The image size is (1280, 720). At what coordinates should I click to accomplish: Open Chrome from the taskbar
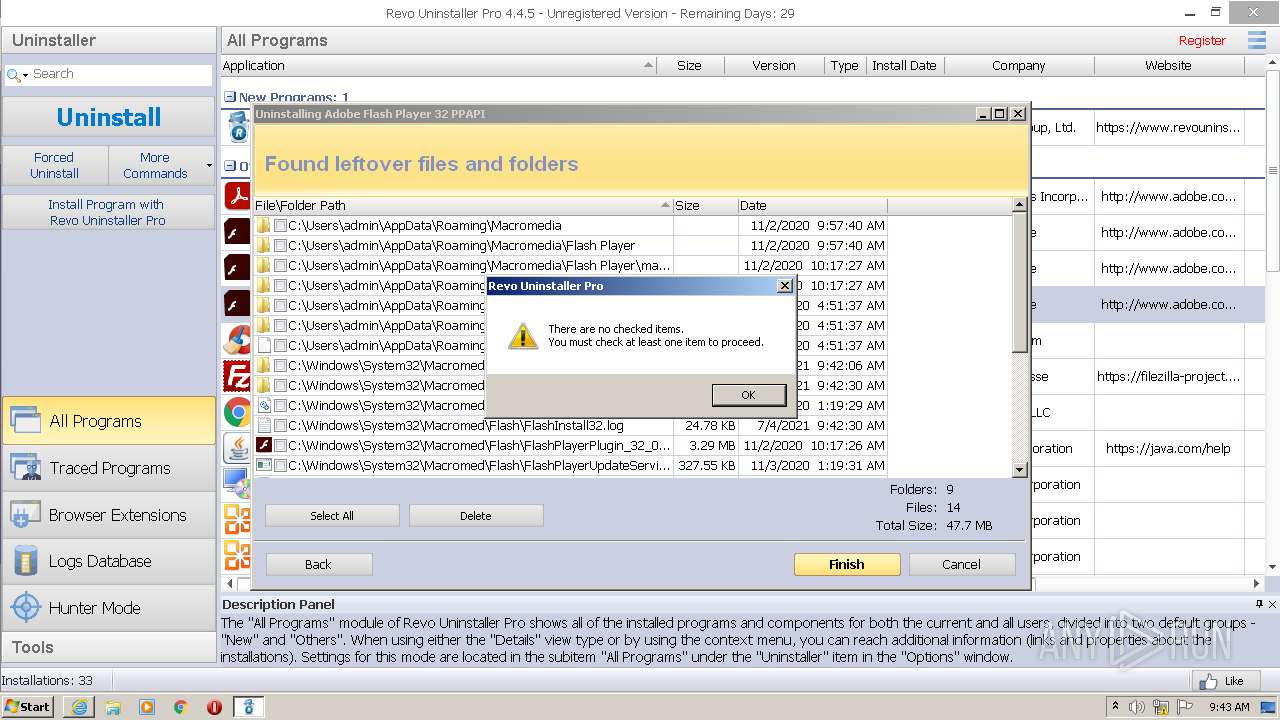(x=181, y=707)
